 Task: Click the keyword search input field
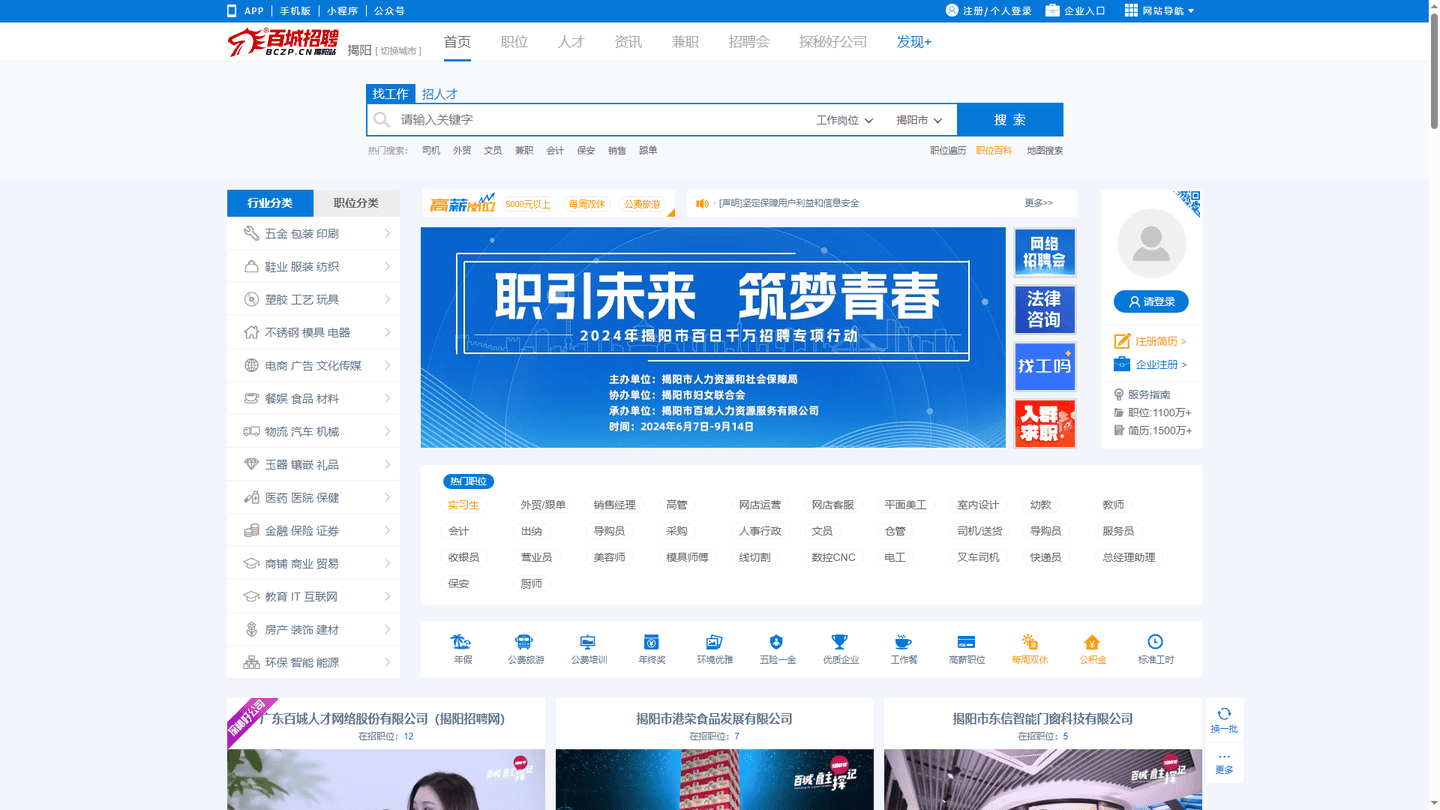coord(600,120)
